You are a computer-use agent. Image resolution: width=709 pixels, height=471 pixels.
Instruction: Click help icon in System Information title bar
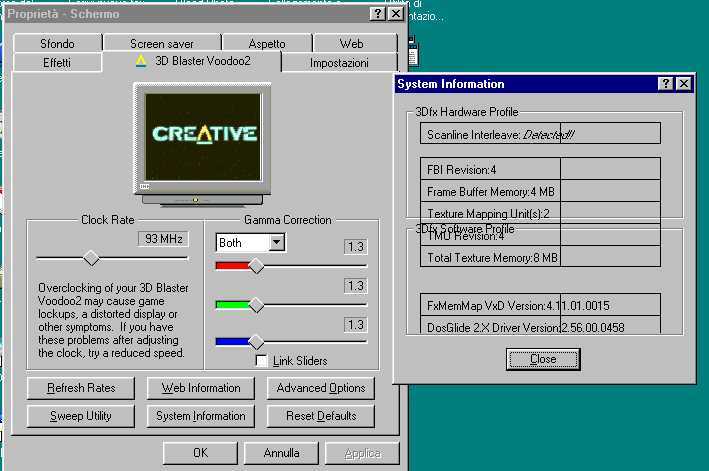[x=666, y=84]
